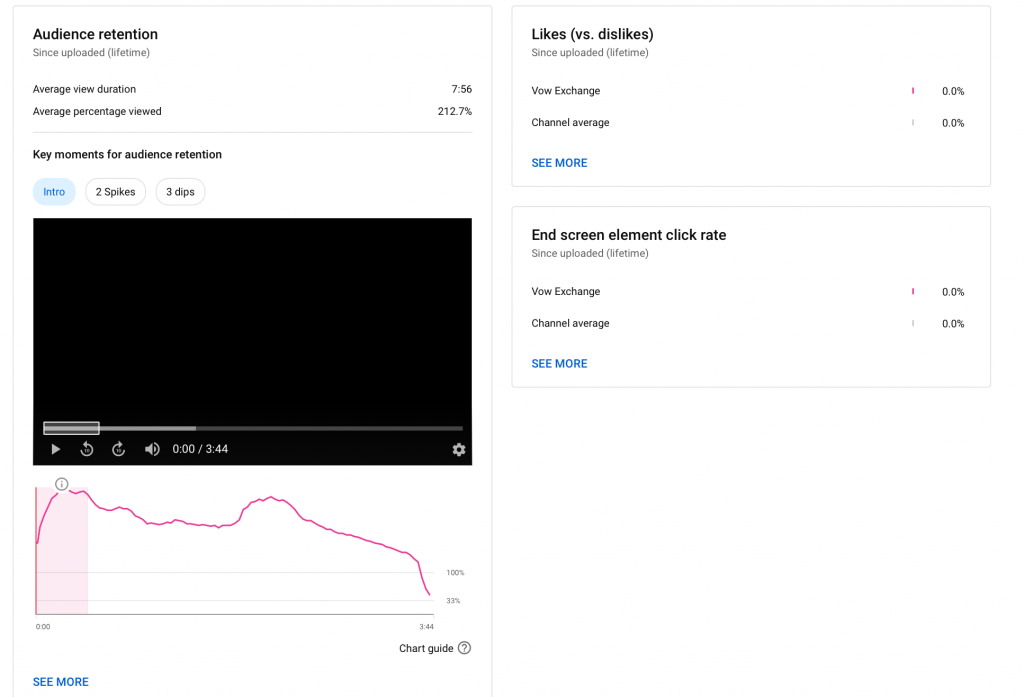Screen dimensions: 1024x697
Task: Select the skip forward 10 seconds icon
Action: pos(119,449)
